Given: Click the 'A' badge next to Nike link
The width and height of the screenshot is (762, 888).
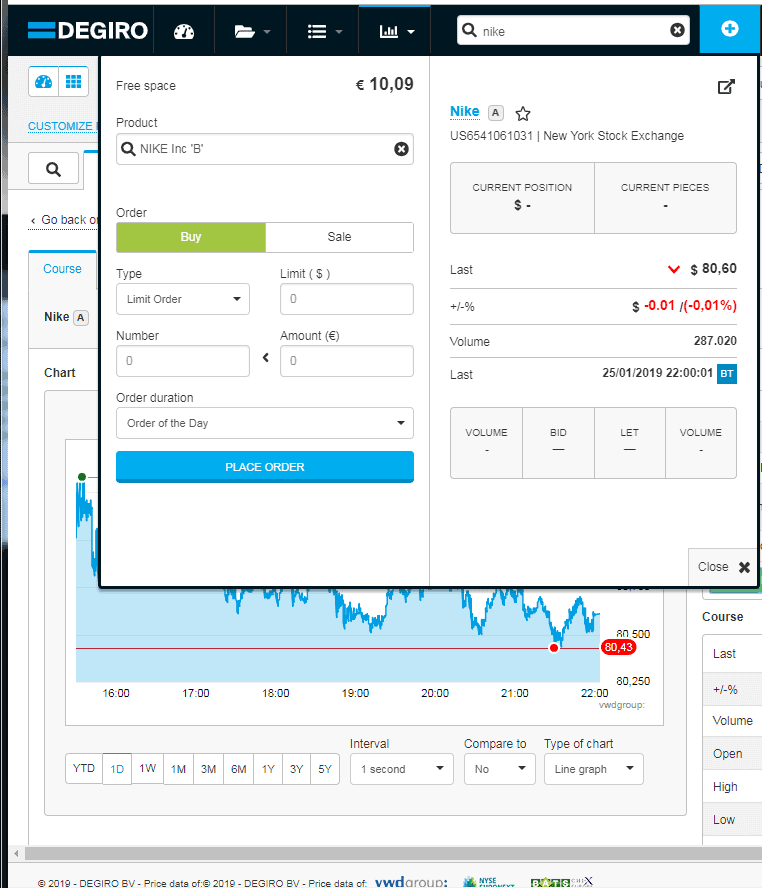Looking at the screenshot, I should coord(495,113).
